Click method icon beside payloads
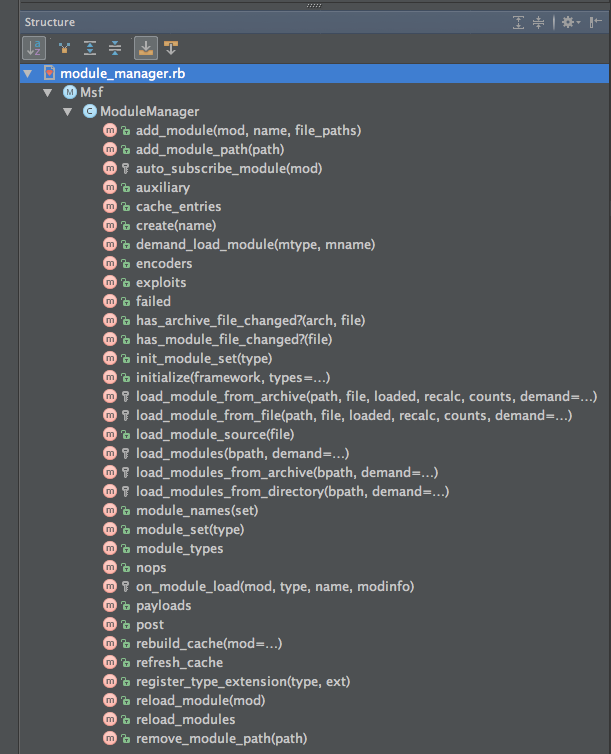The image size is (611, 754). tap(110, 605)
